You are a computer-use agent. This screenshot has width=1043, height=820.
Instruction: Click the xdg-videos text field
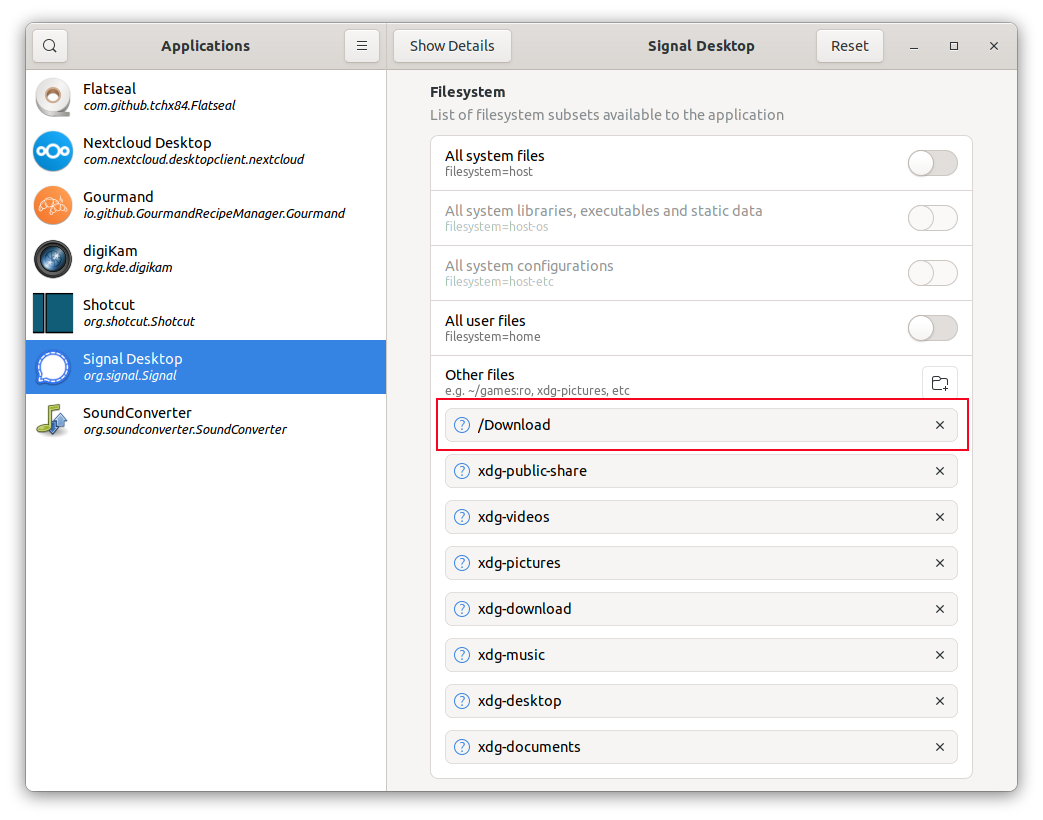[x=701, y=517]
